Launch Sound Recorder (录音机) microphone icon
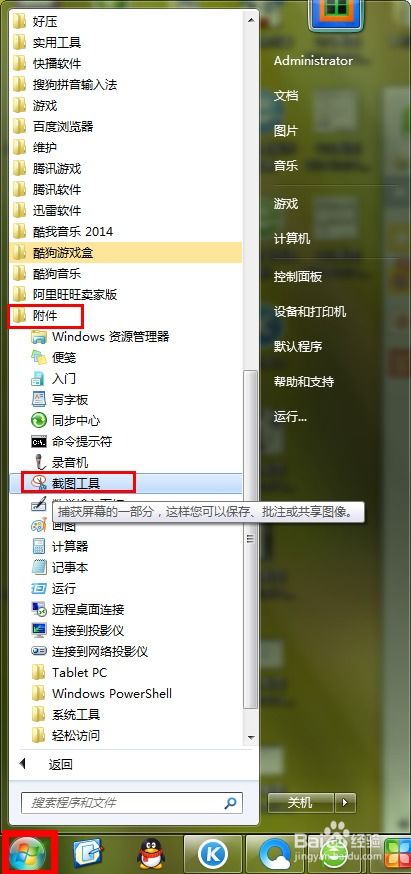Viewport: 411px width, 874px height. [x=38, y=462]
